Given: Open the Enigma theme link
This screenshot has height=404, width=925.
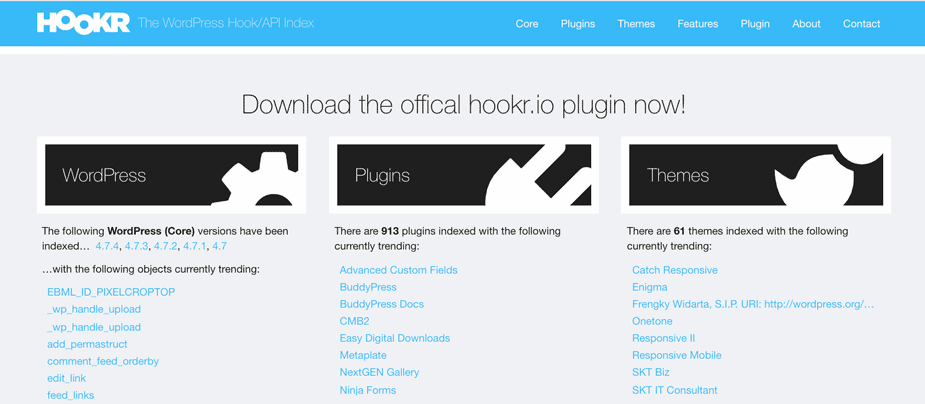Looking at the screenshot, I should (x=650, y=287).
